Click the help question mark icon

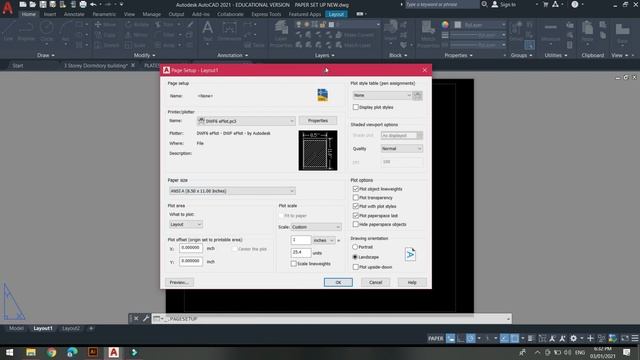click(575, 4)
